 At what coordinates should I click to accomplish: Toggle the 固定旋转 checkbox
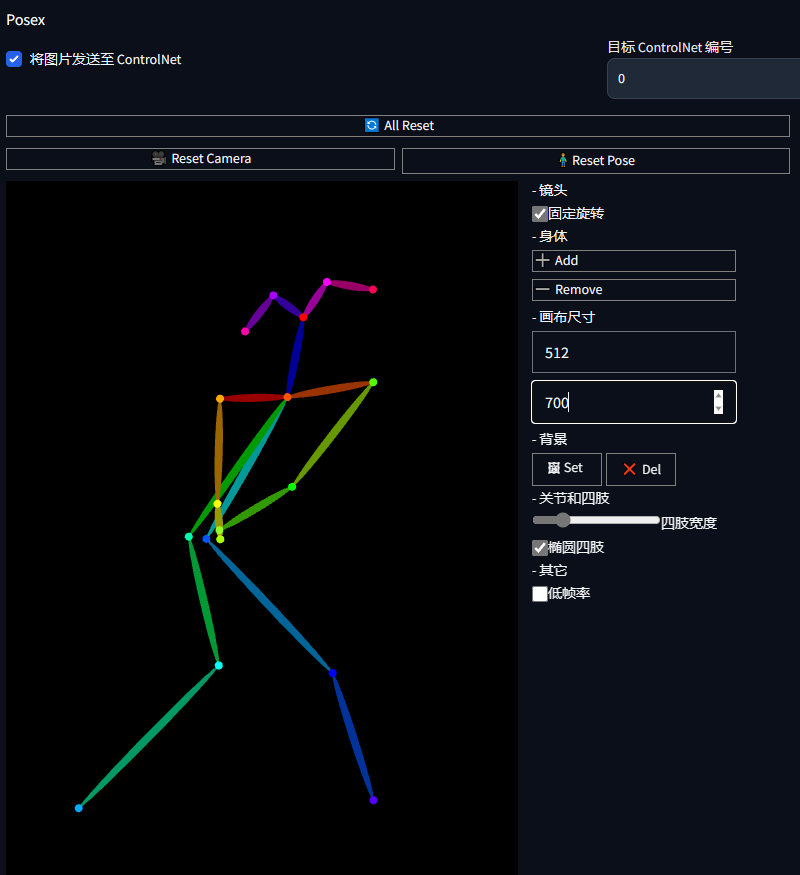pyautogui.click(x=540, y=214)
